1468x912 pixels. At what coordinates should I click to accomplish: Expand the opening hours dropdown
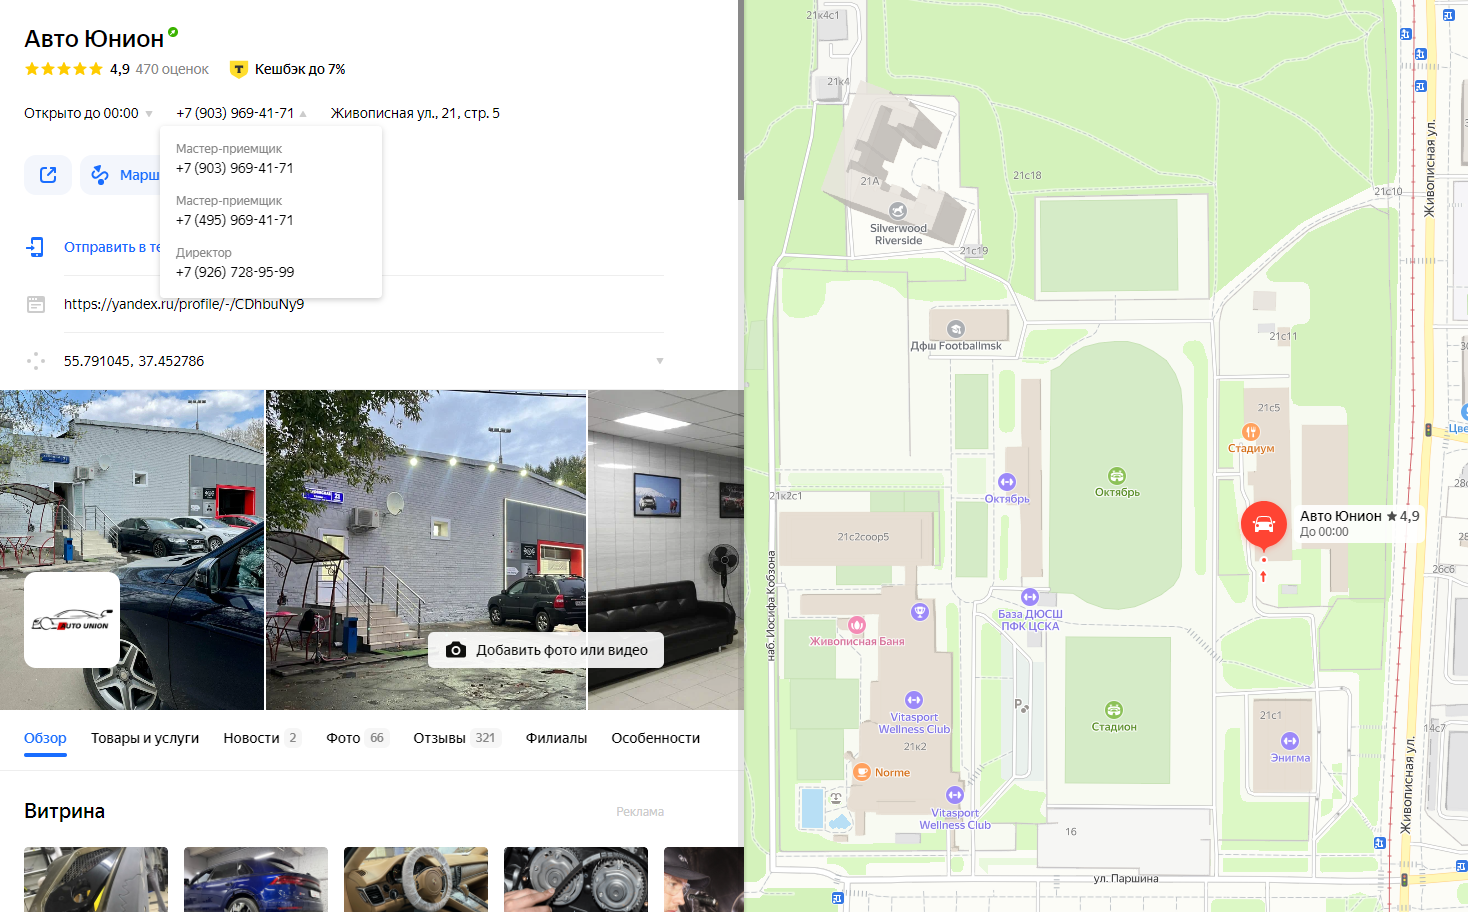(149, 114)
